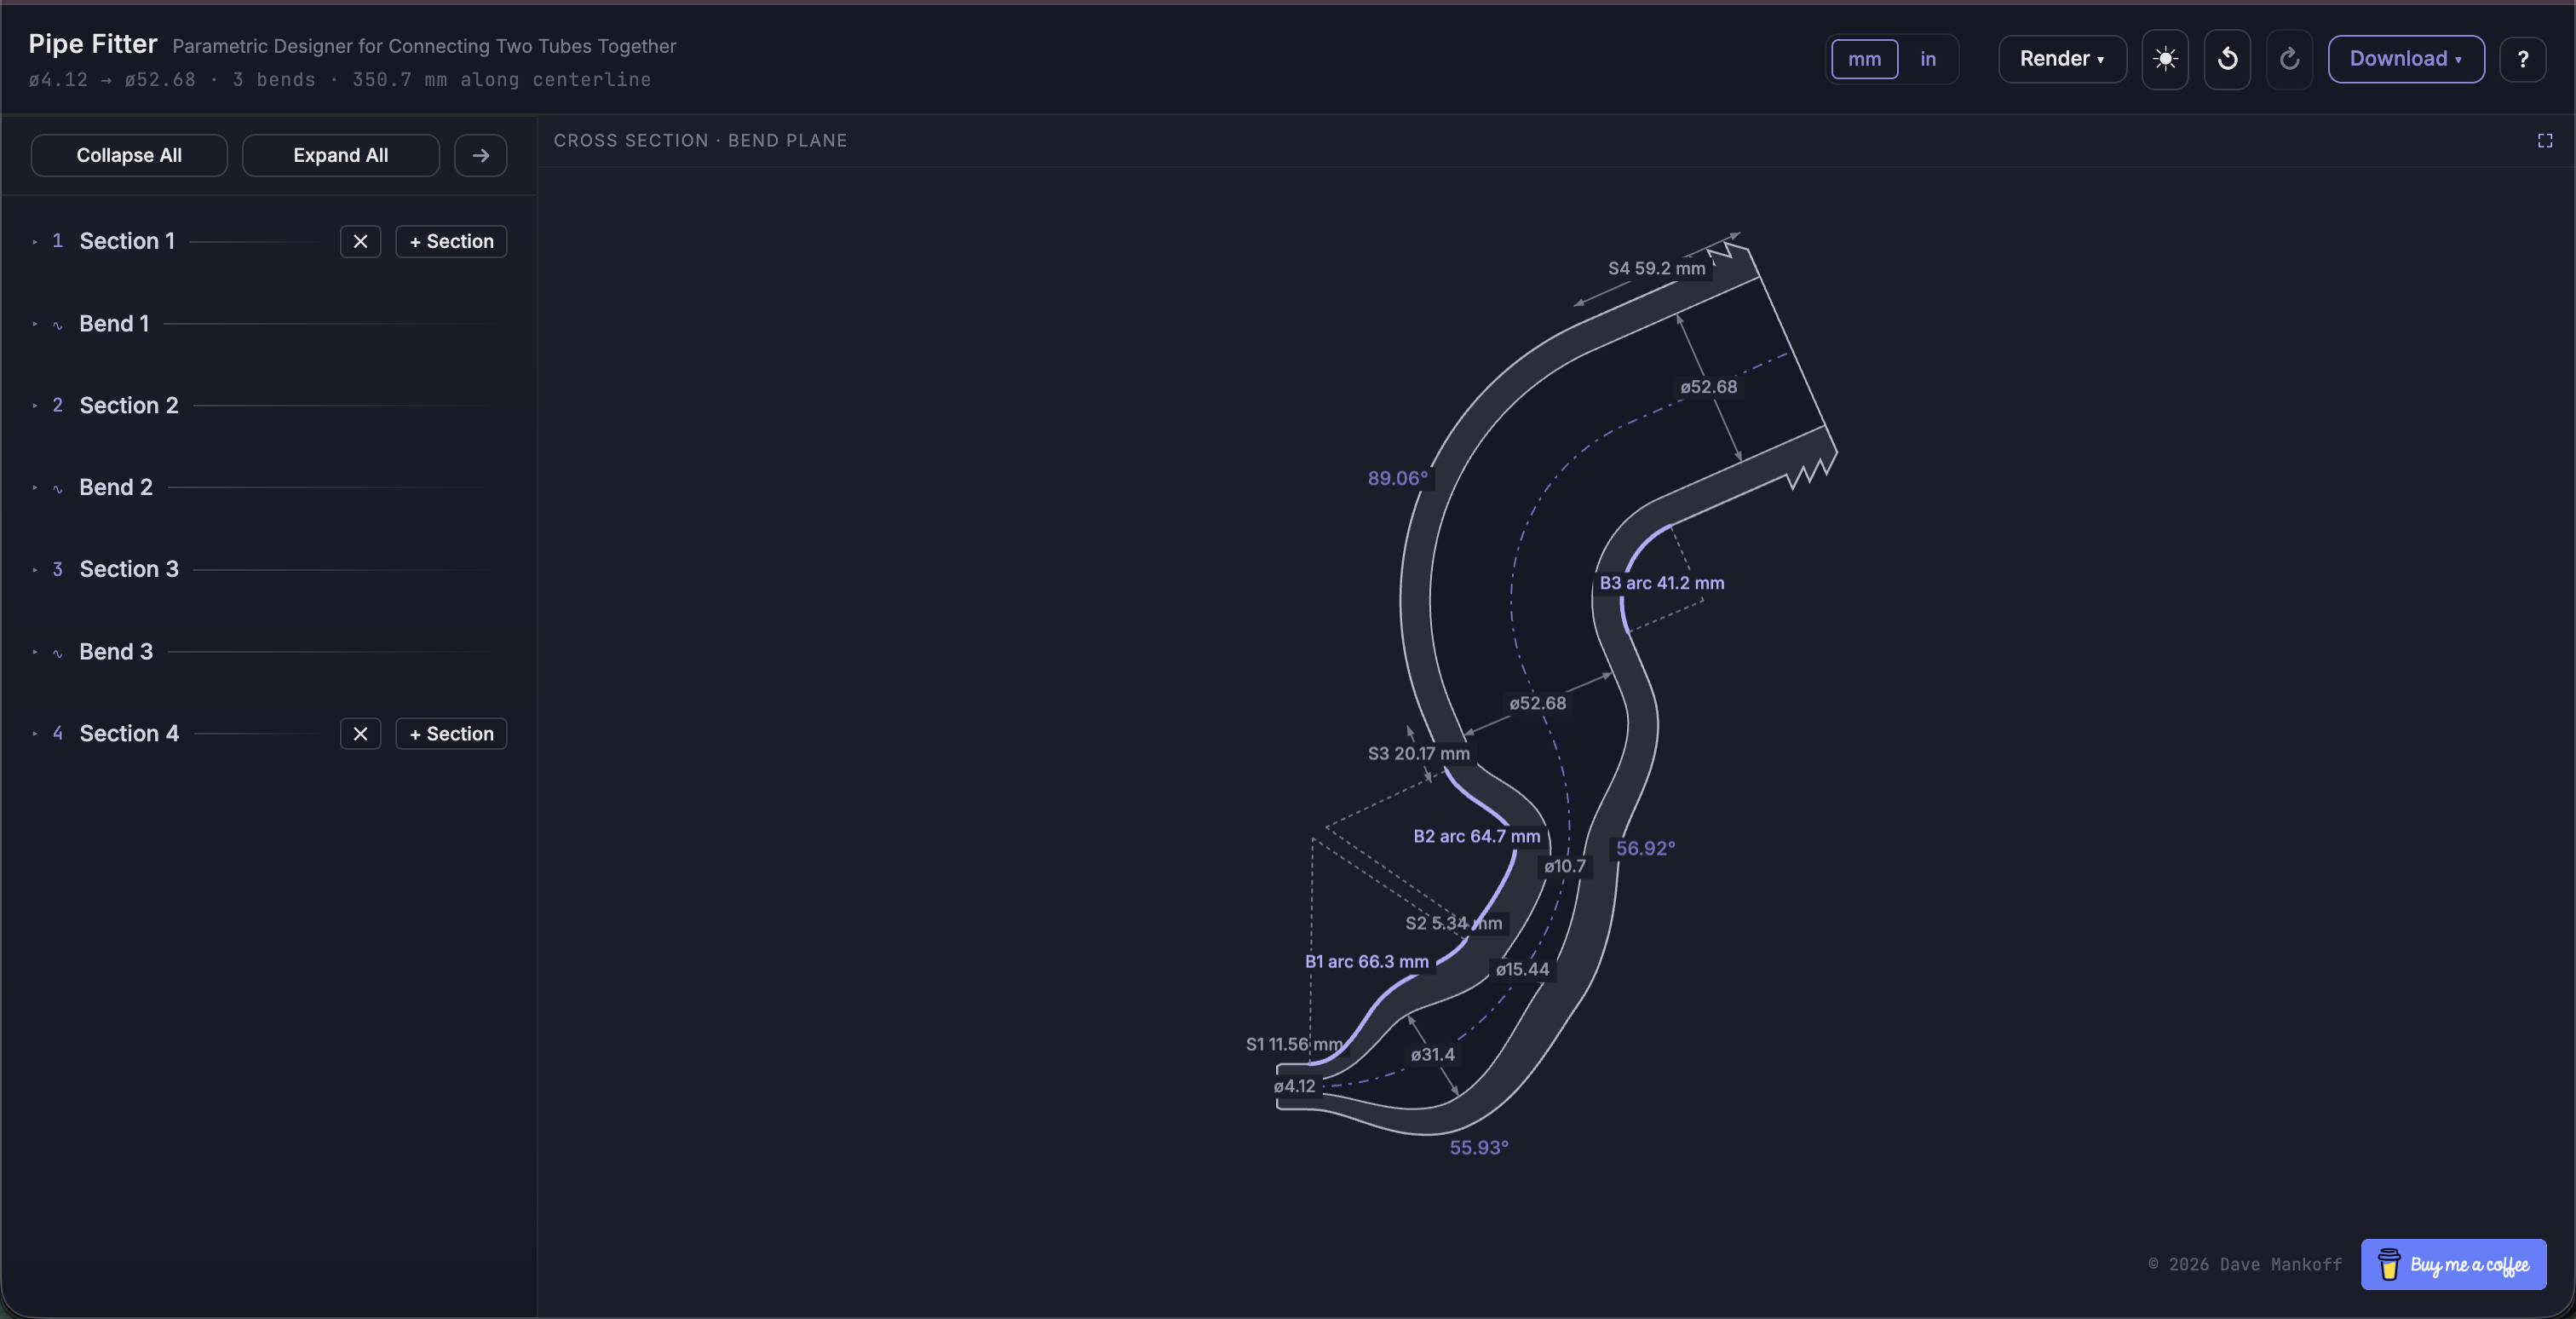The image size is (2576, 1319).
Task: Click the 89.06° bend angle label
Action: click(x=1398, y=478)
